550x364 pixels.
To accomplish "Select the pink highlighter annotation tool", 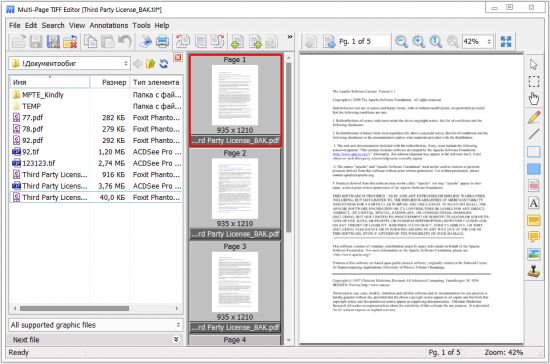I will pyautogui.click(x=534, y=186).
